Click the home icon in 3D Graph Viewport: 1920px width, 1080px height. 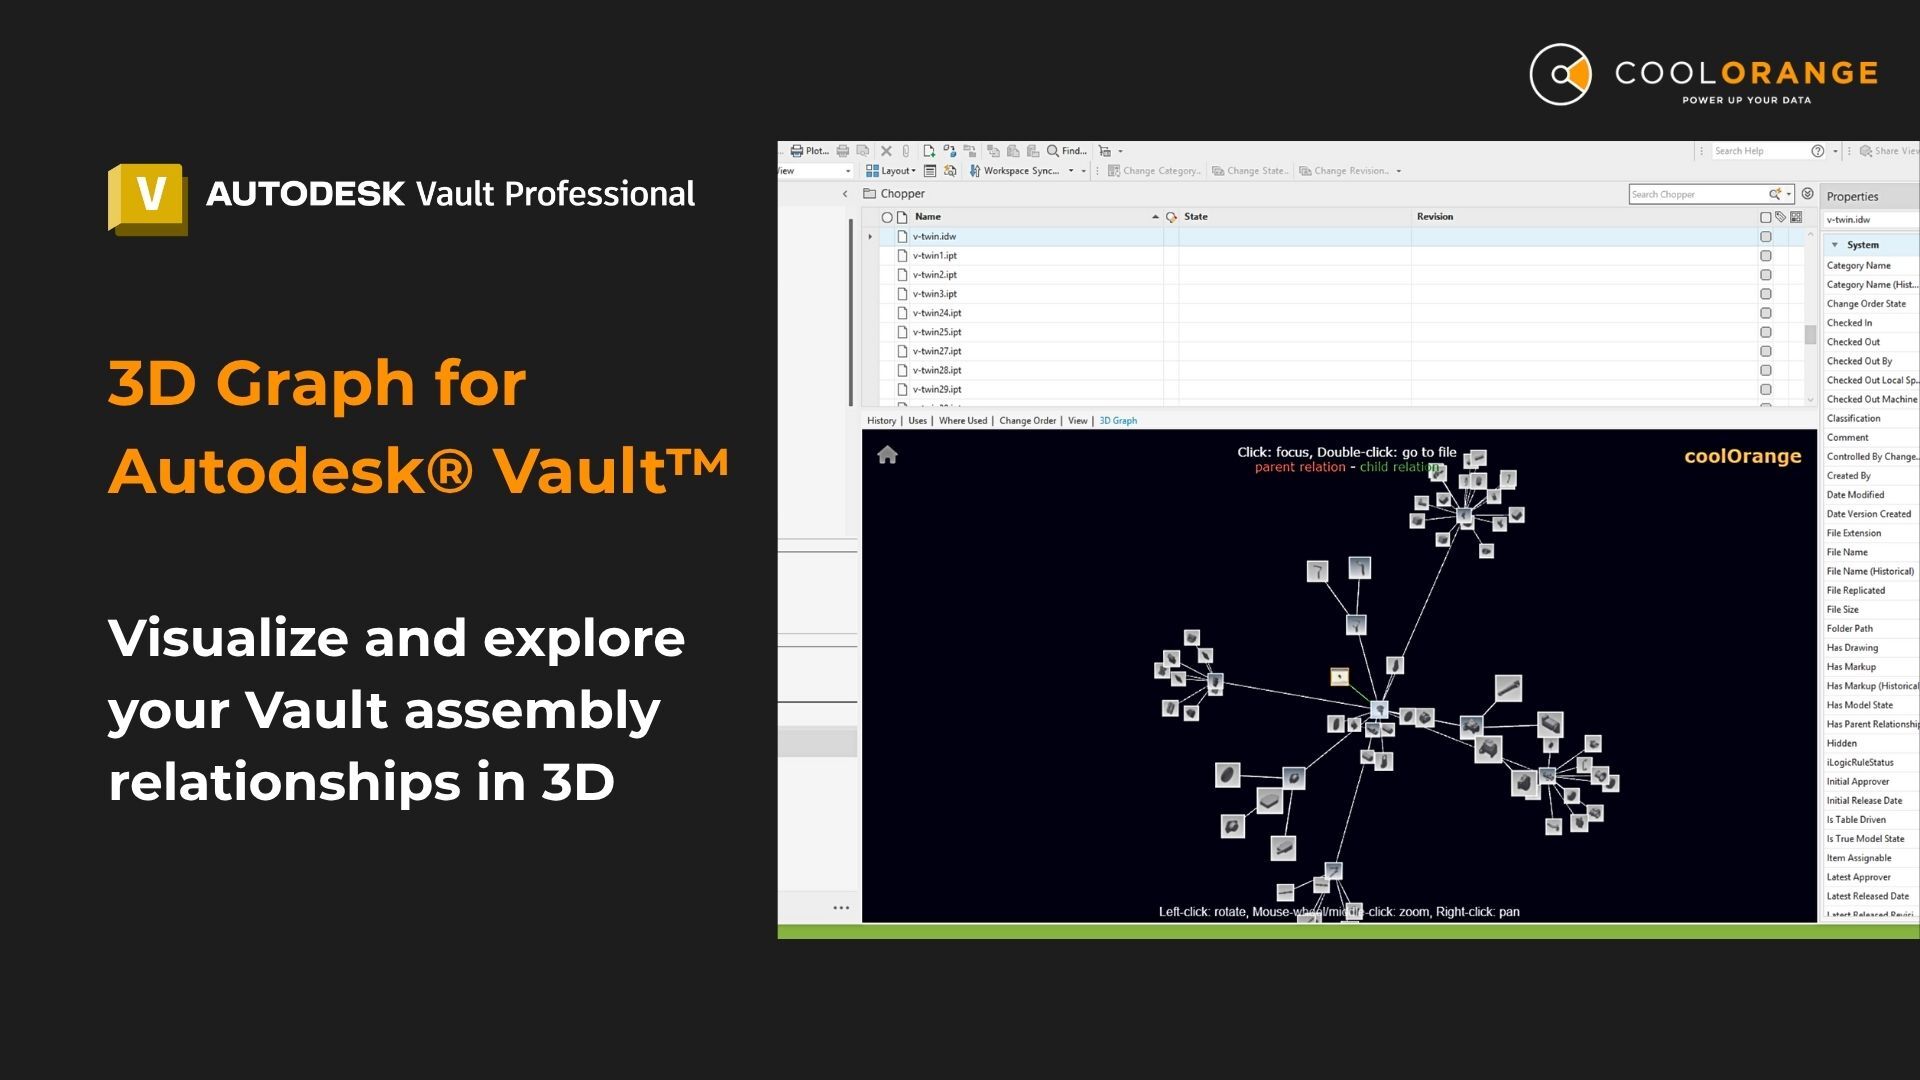(x=887, y=456)
